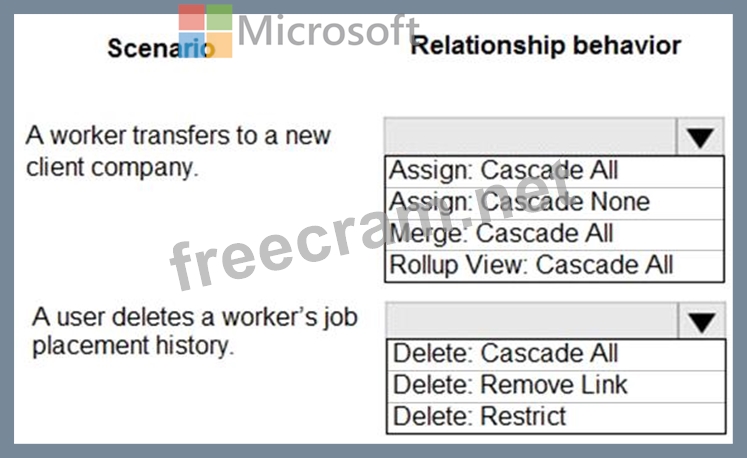
Task: Click the worker transfers scenario text
Action: [178, 150]
